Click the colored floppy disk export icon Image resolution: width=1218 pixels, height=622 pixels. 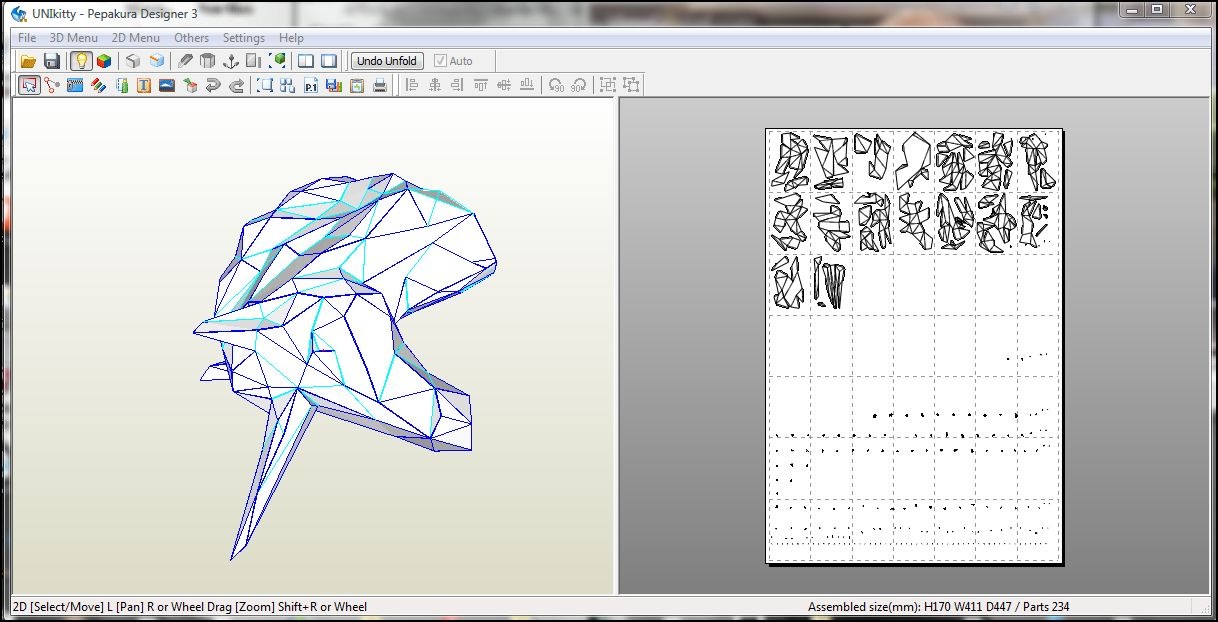pyautogui.click(x=334, y=85)
